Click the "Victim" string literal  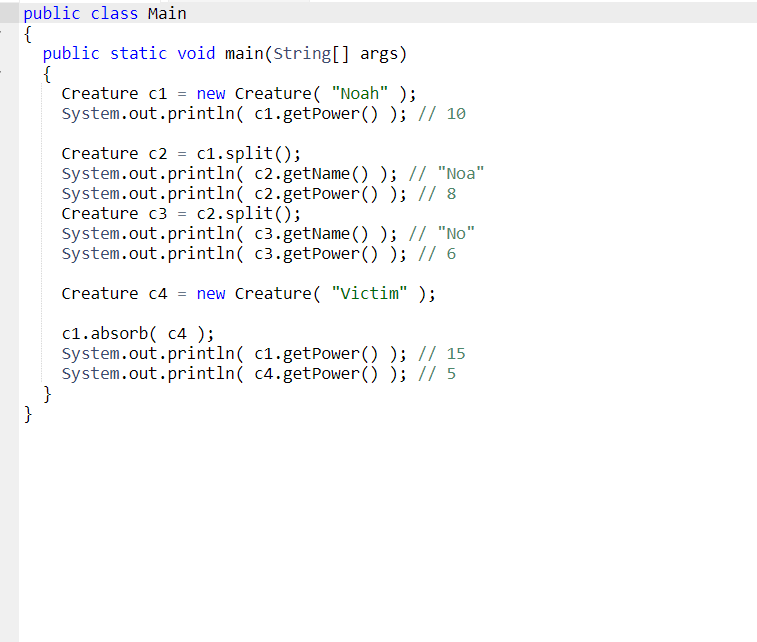369,293
